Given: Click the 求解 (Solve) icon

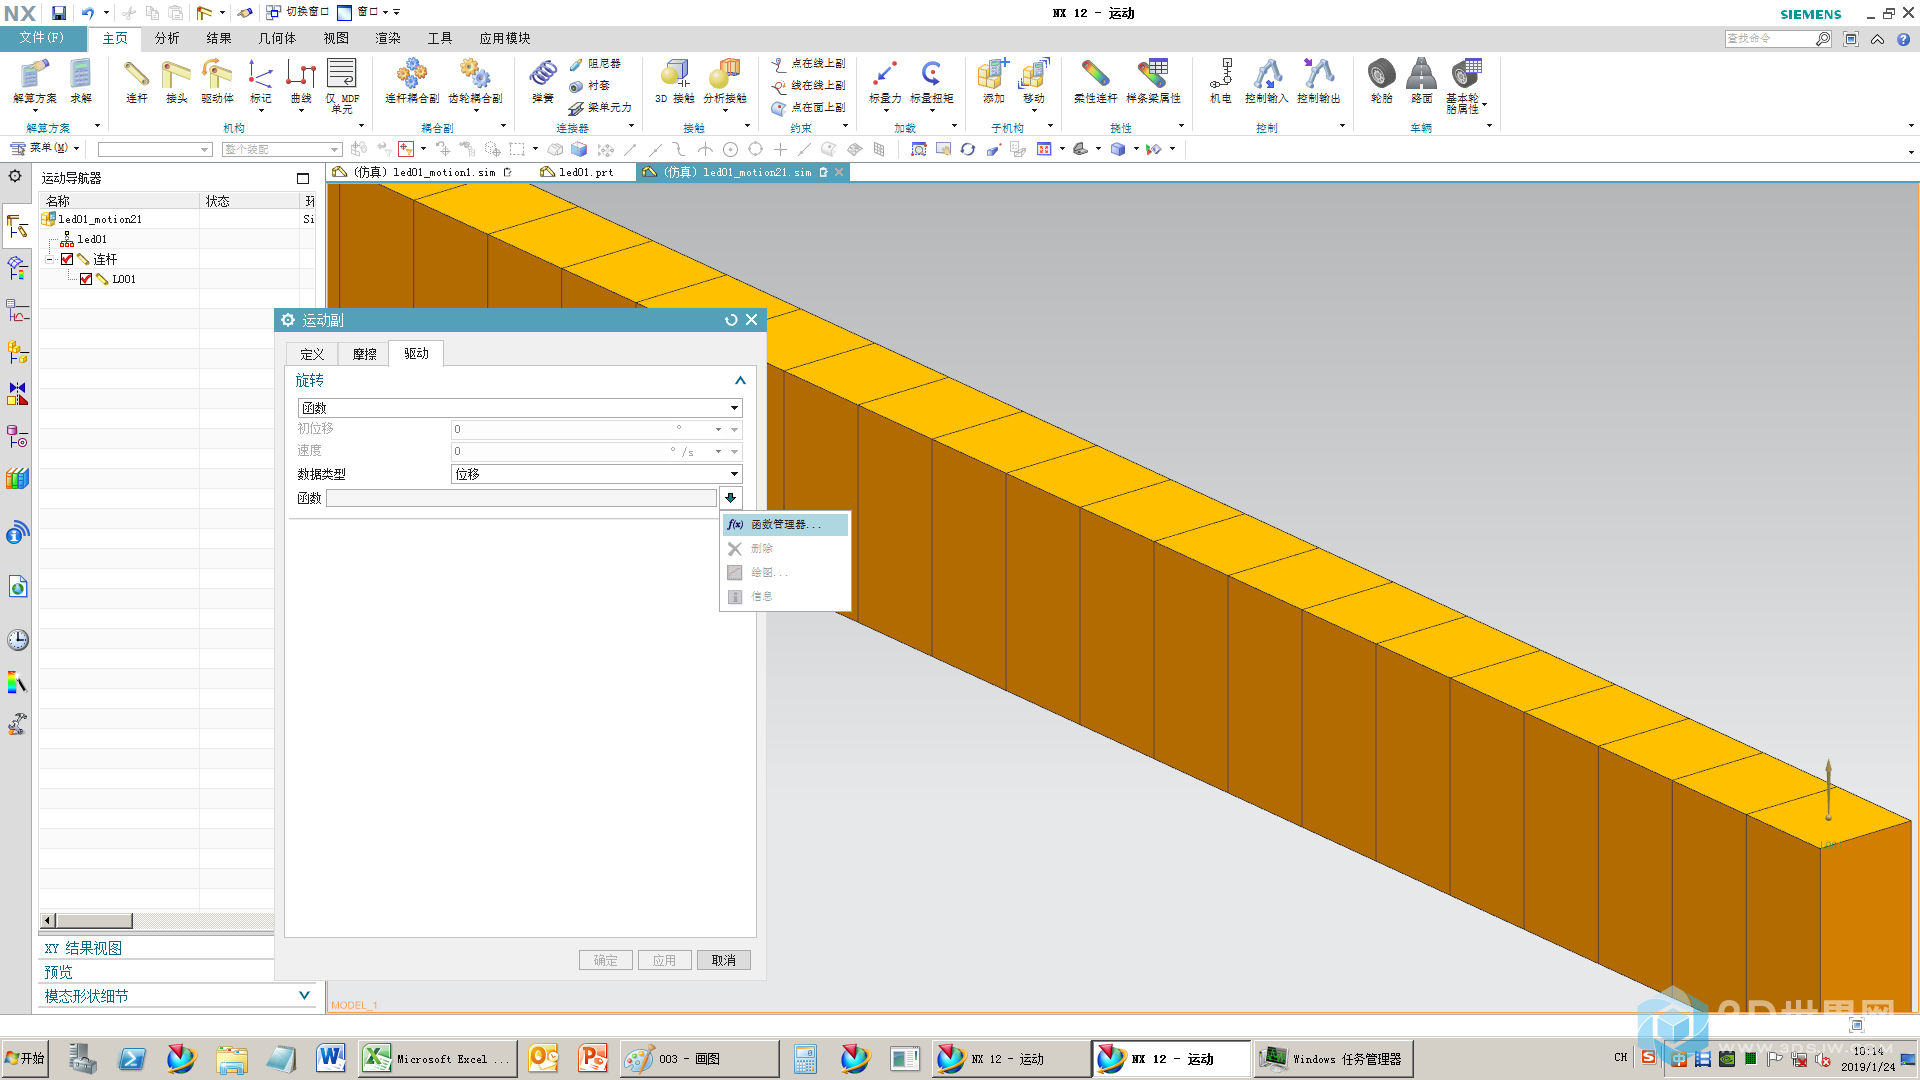Looking at the screenshot, I should [x=81, y=80].
